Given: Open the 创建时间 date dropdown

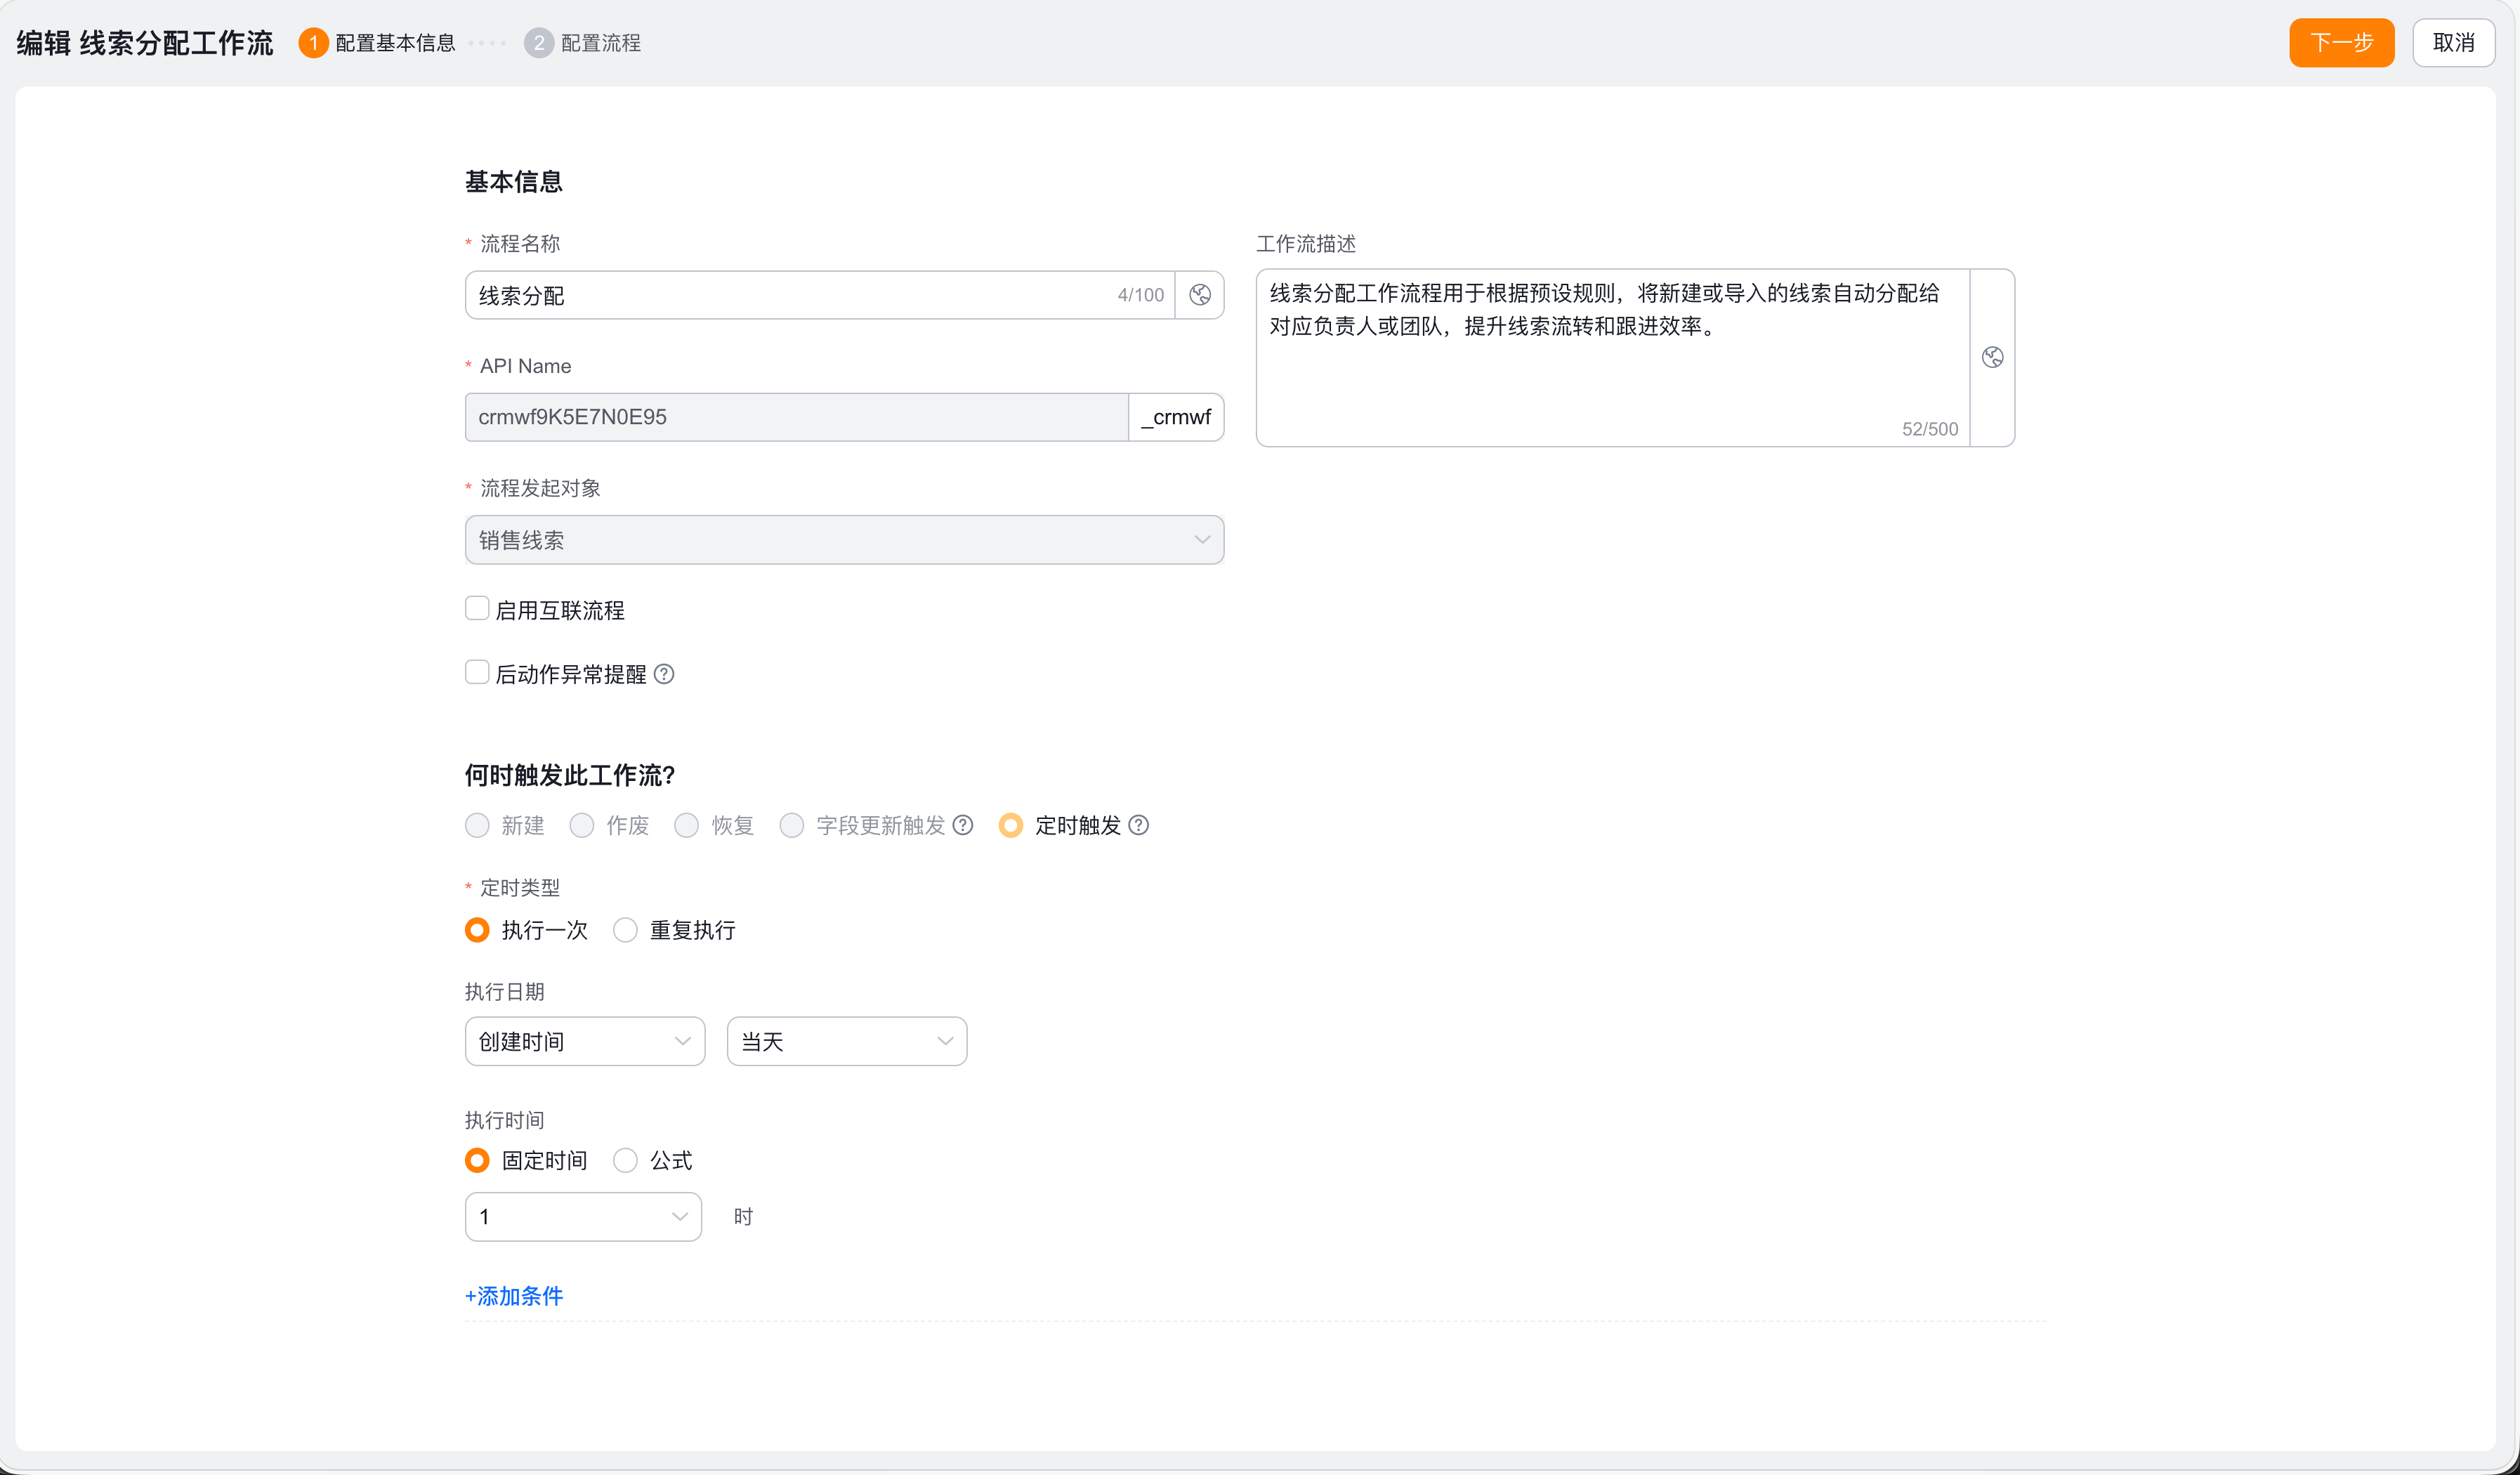Looking at the screenshot, I should click(585, 1041).
